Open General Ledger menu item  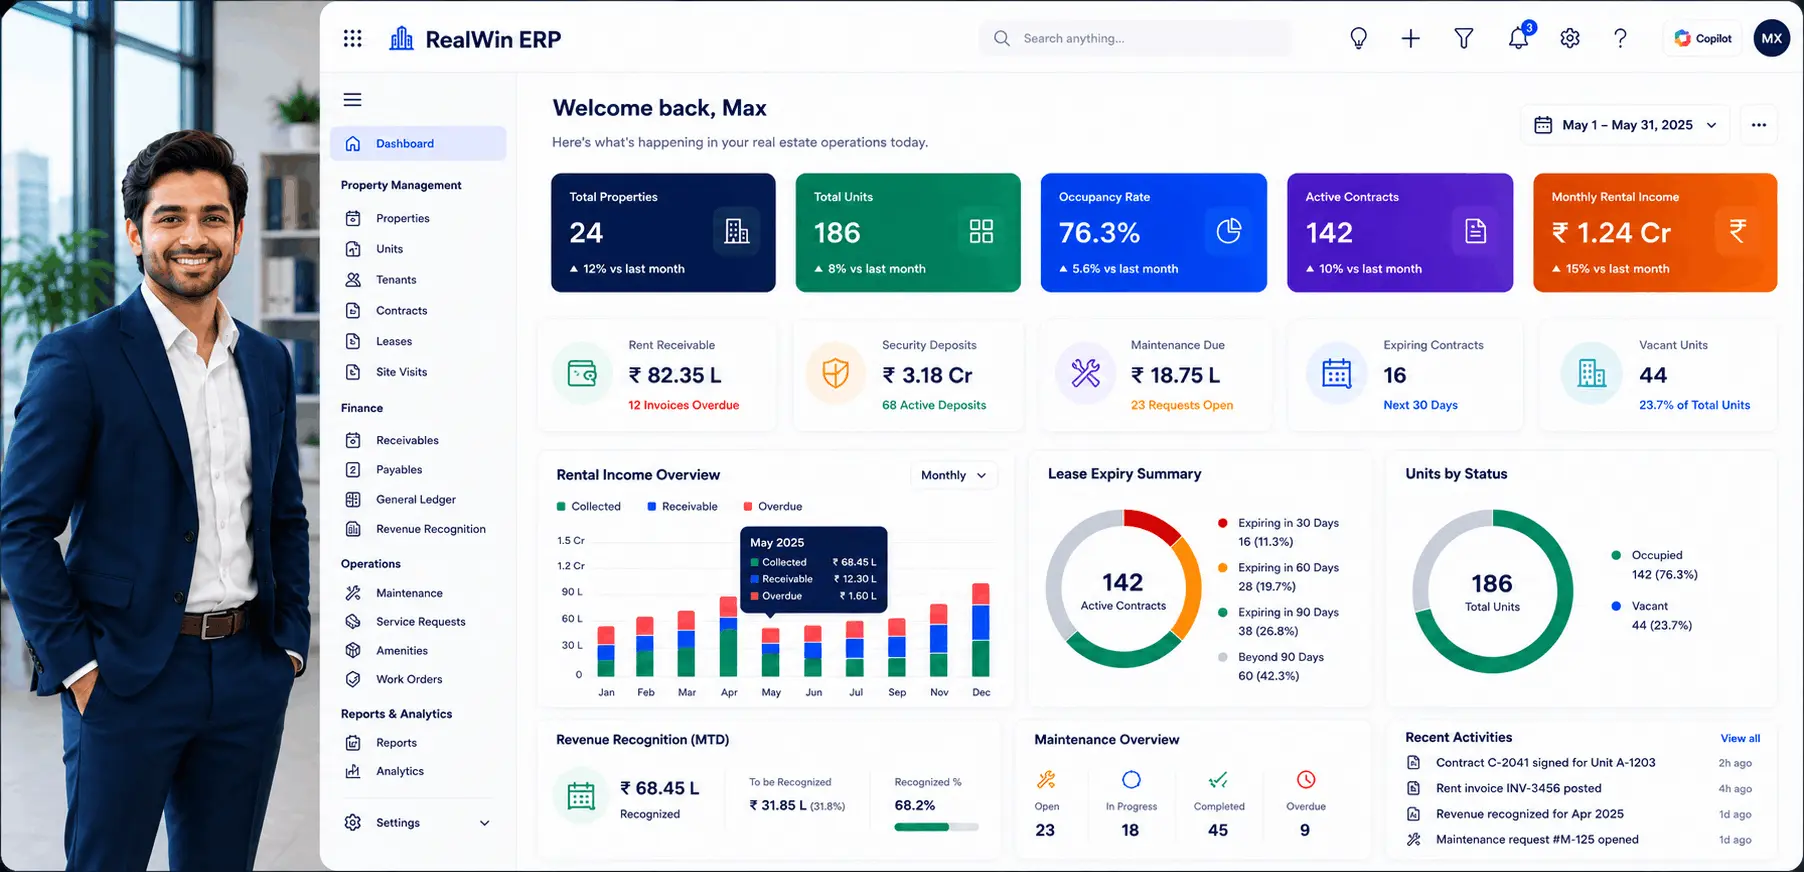point(418,499)
